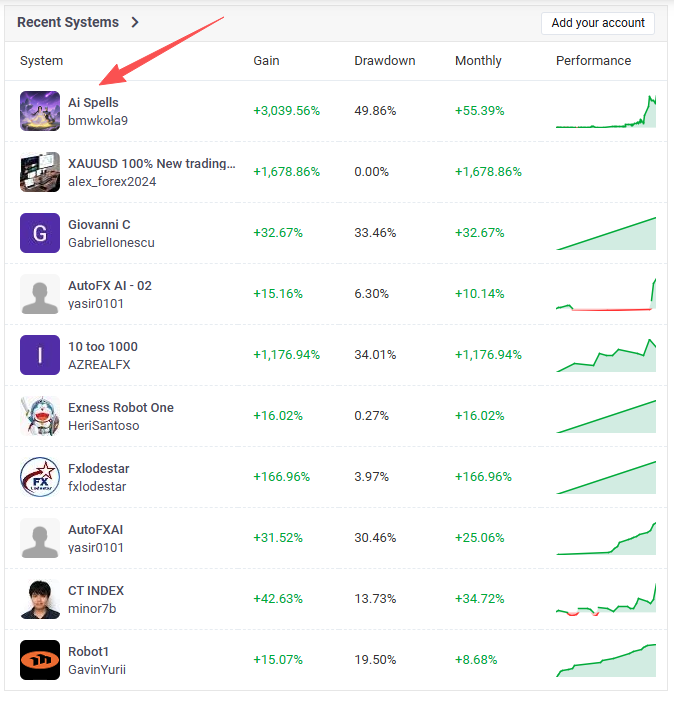The height and width of the screenshot is (707, 674).
Task: Click the Robot1 orange logo avatar
Action: (x=40, y=660)
